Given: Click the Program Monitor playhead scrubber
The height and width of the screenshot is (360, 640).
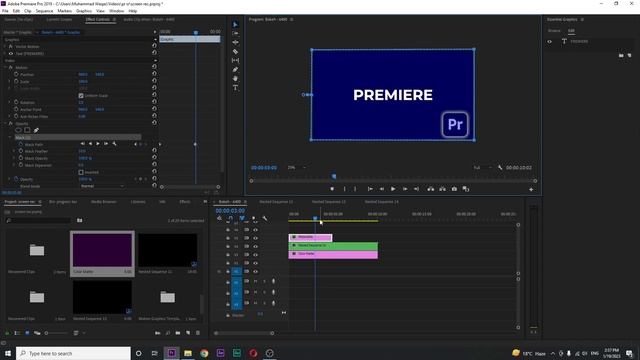Looking at the screenshot, I should (334, 176).
